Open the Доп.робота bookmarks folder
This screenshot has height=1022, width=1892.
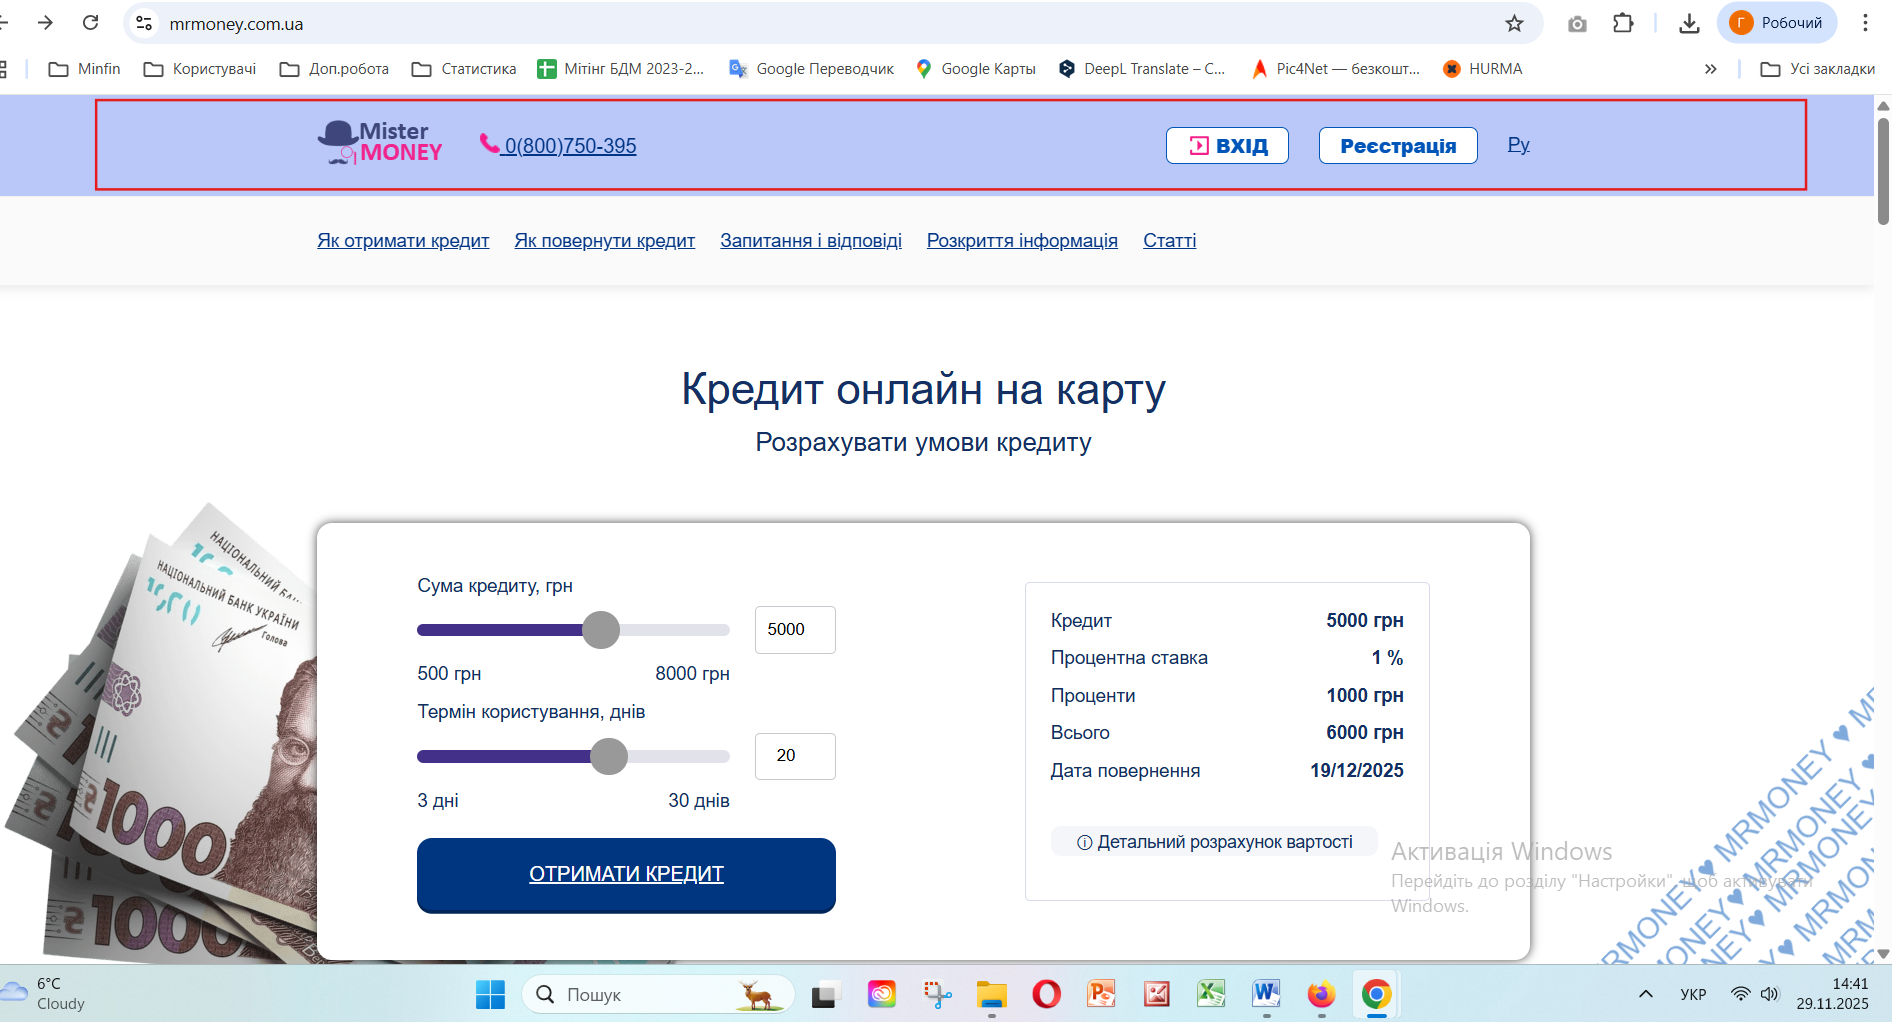pyautogui.click(x=334, y=69)
